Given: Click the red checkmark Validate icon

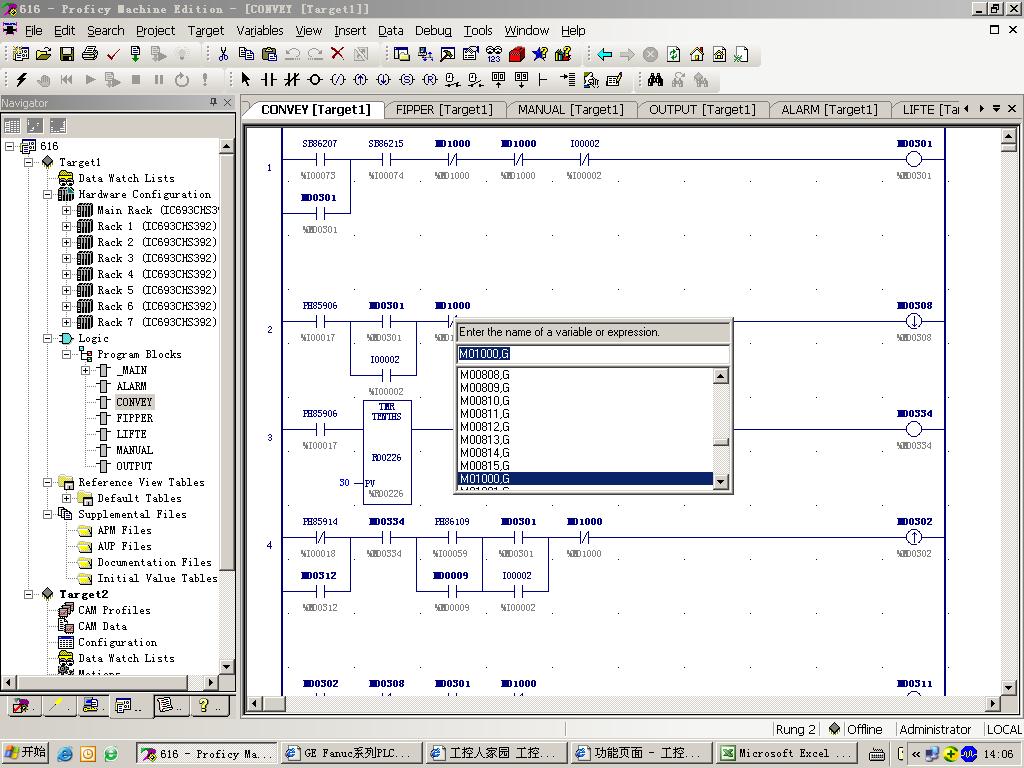Looking at the screenshot, I should (x=112, y=54).
